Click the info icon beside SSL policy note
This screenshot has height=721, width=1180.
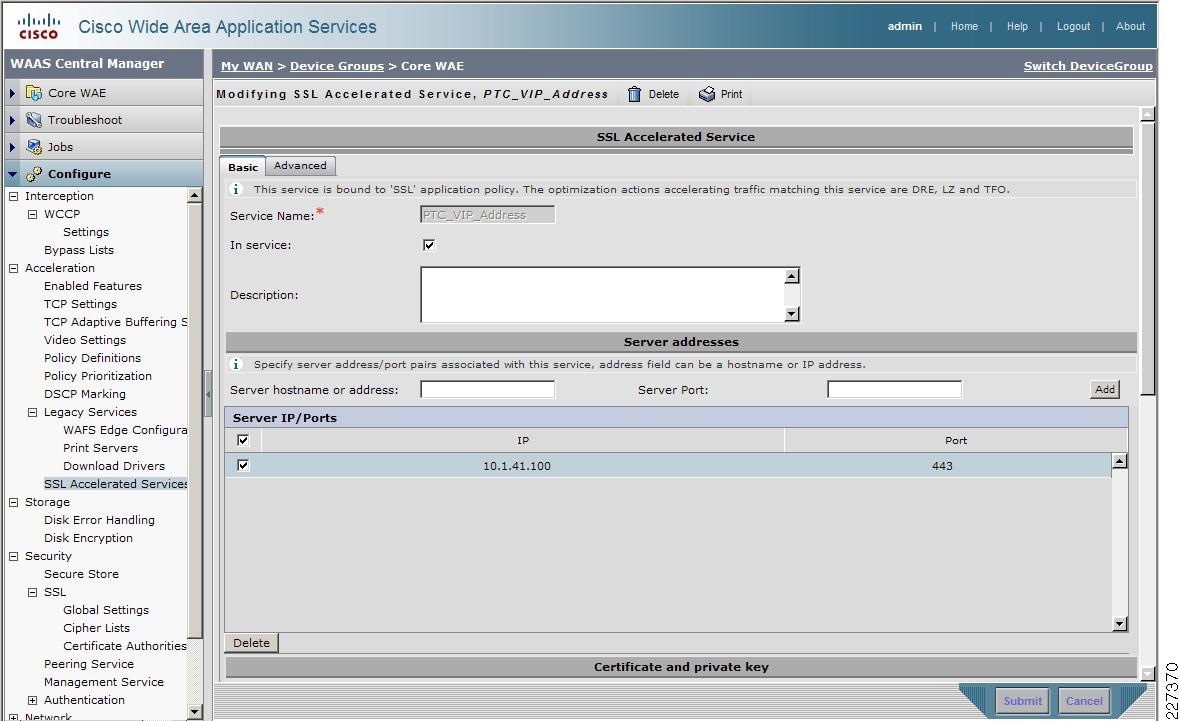(236, 190)
